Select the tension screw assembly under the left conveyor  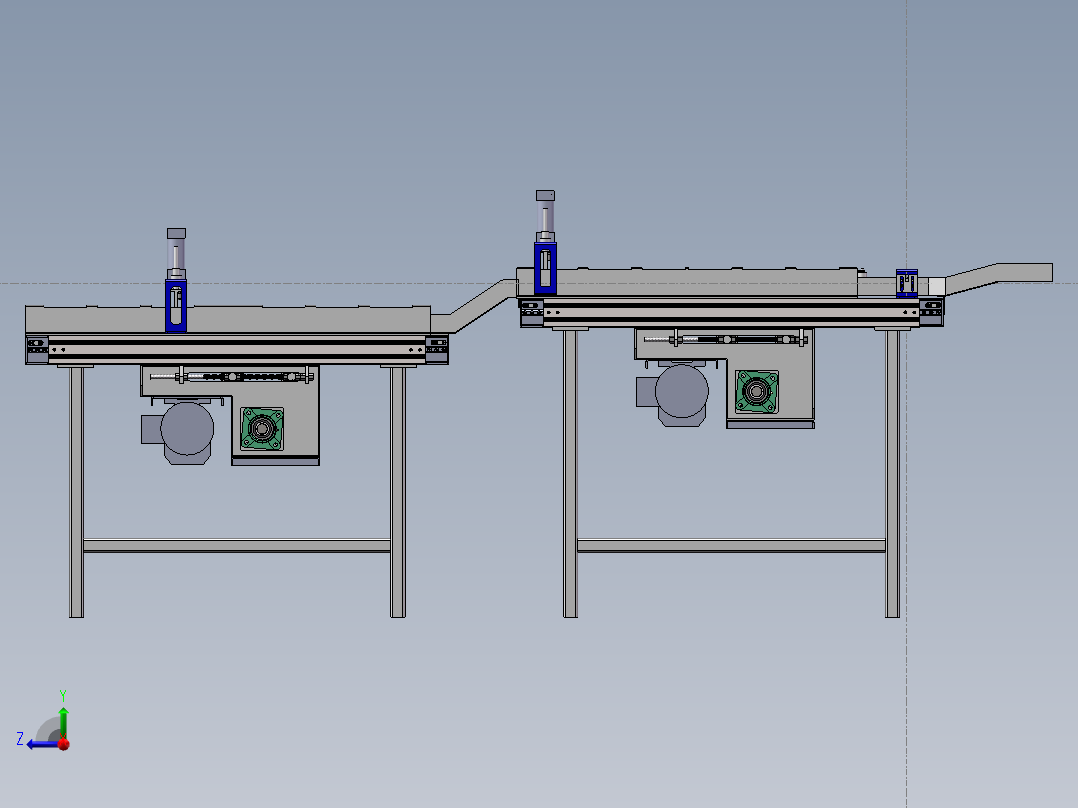pos(232,376)
